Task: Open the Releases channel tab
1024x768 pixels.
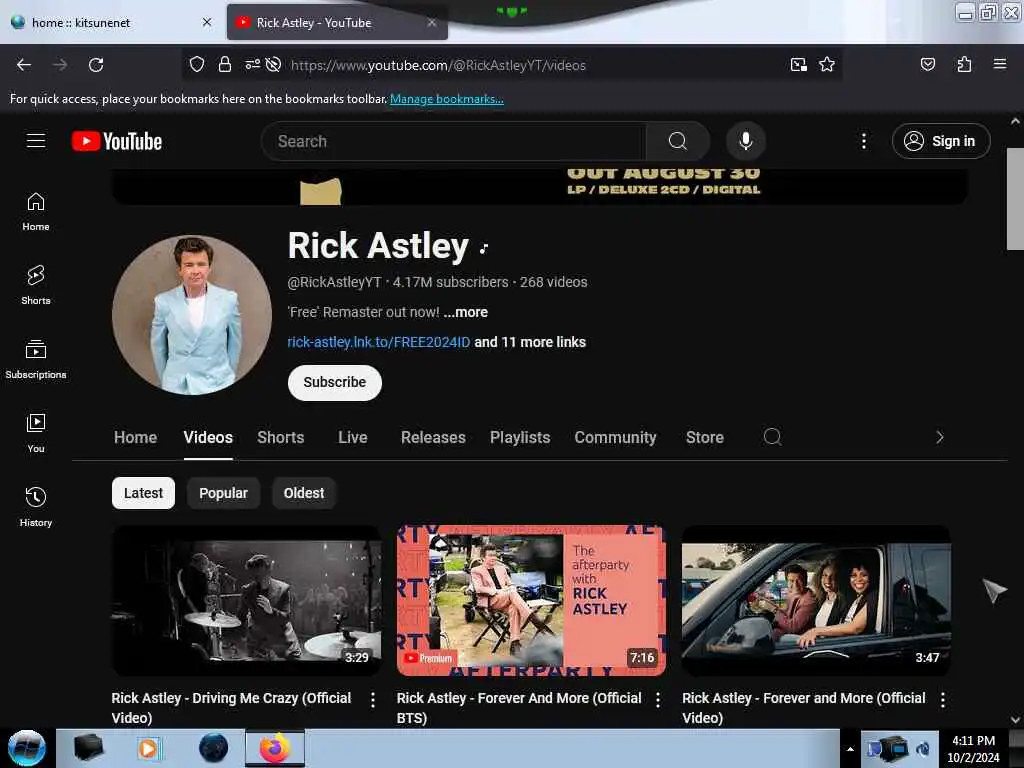Action: pos(433,438)
